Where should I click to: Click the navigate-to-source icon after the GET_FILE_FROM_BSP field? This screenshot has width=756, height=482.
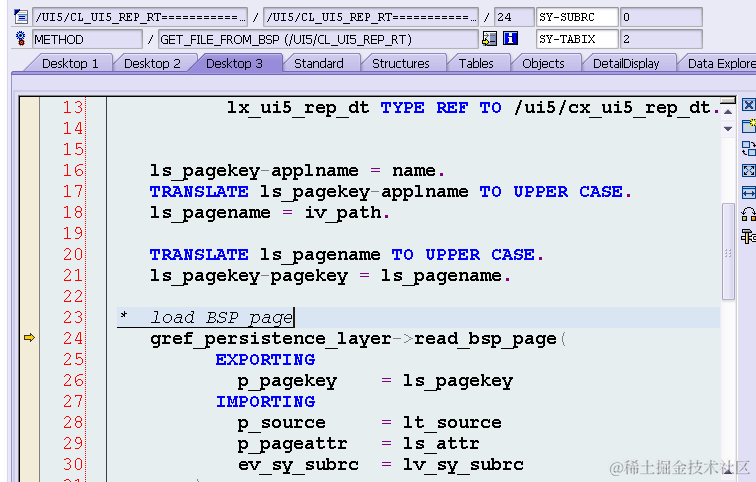tap(489, 39)
